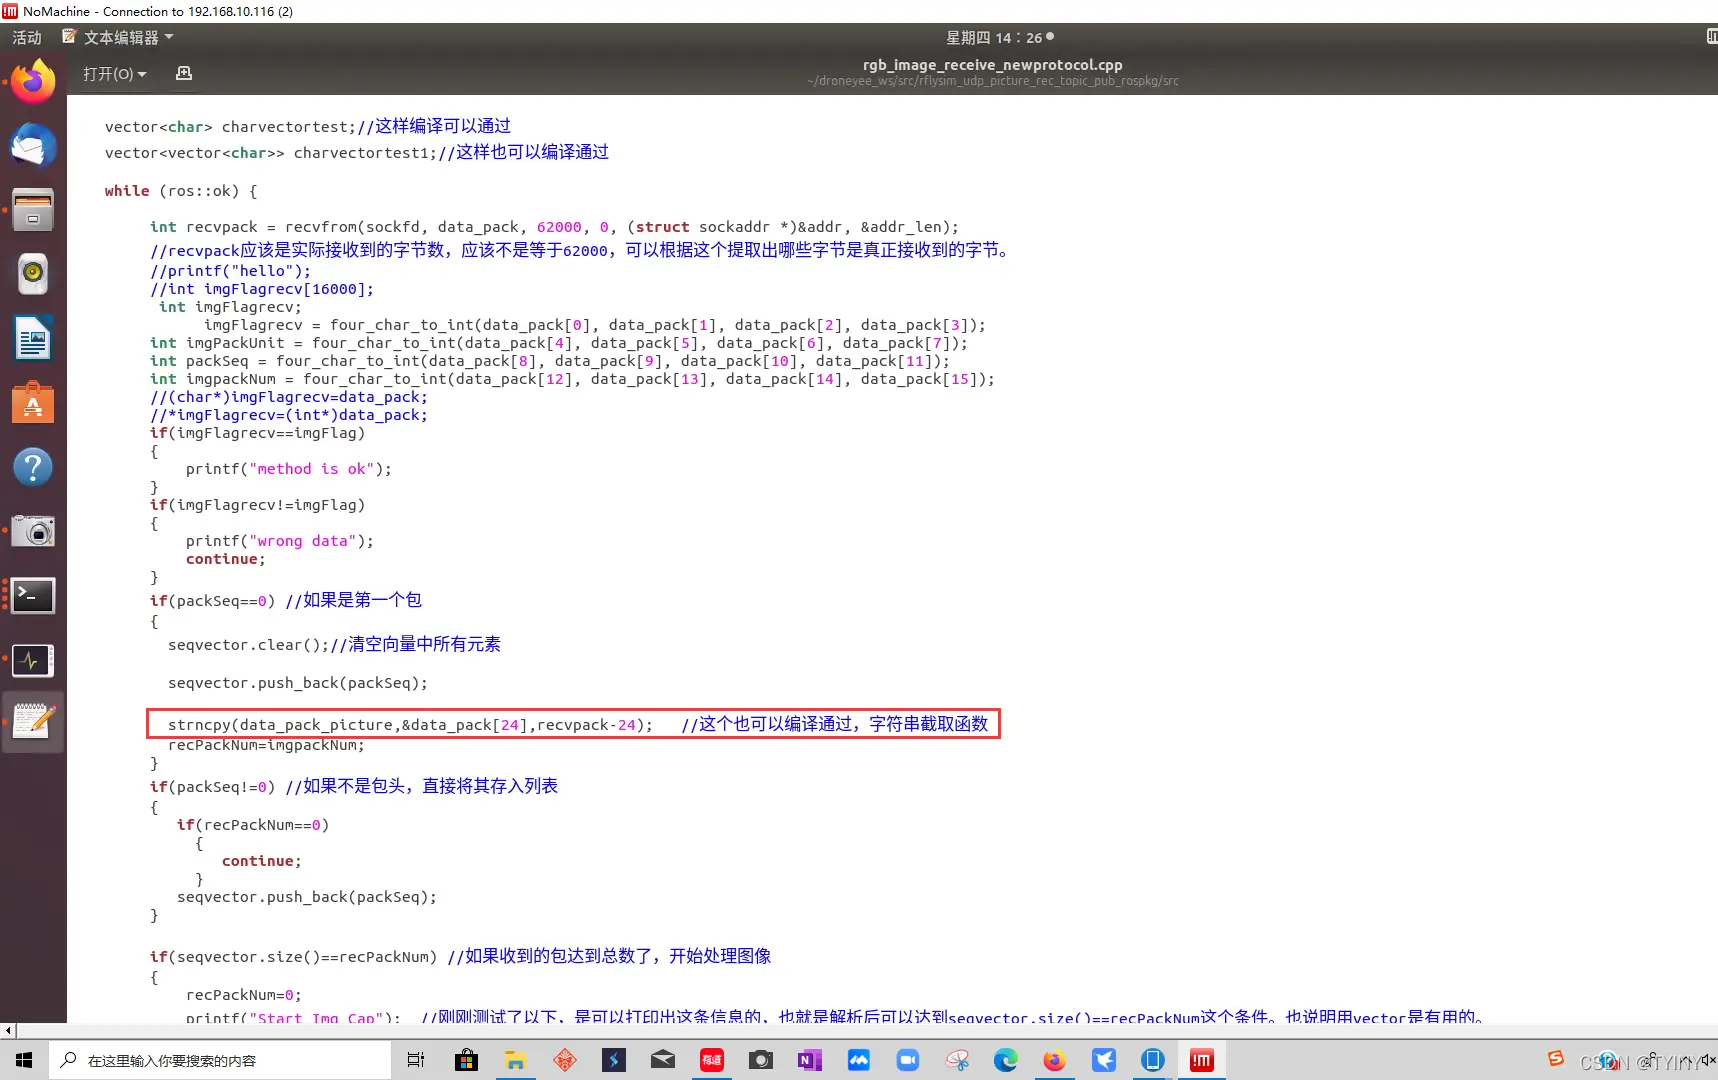Click 活动 Activities in the top bar
This screenshot has width=1718, height=1080.
[x=27, y=37]
